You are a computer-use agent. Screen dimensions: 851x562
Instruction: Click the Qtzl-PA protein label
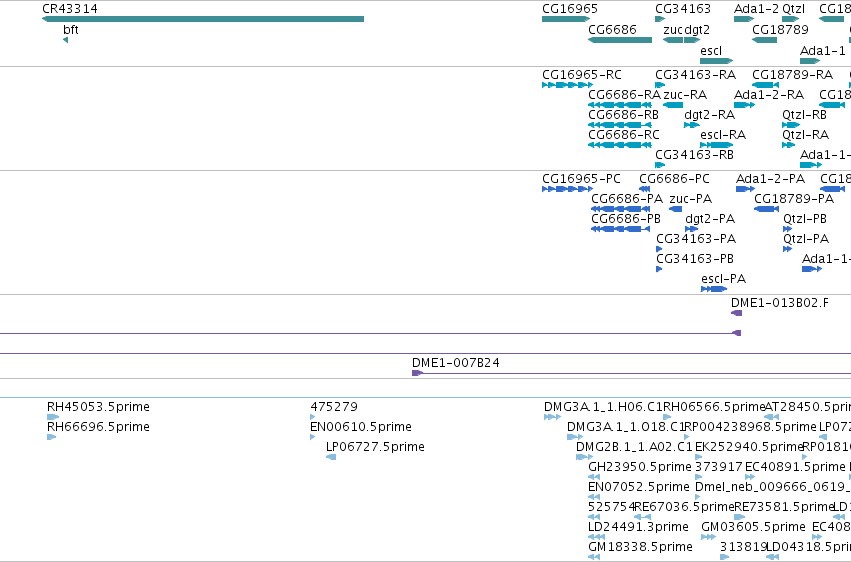pos(806,239)
